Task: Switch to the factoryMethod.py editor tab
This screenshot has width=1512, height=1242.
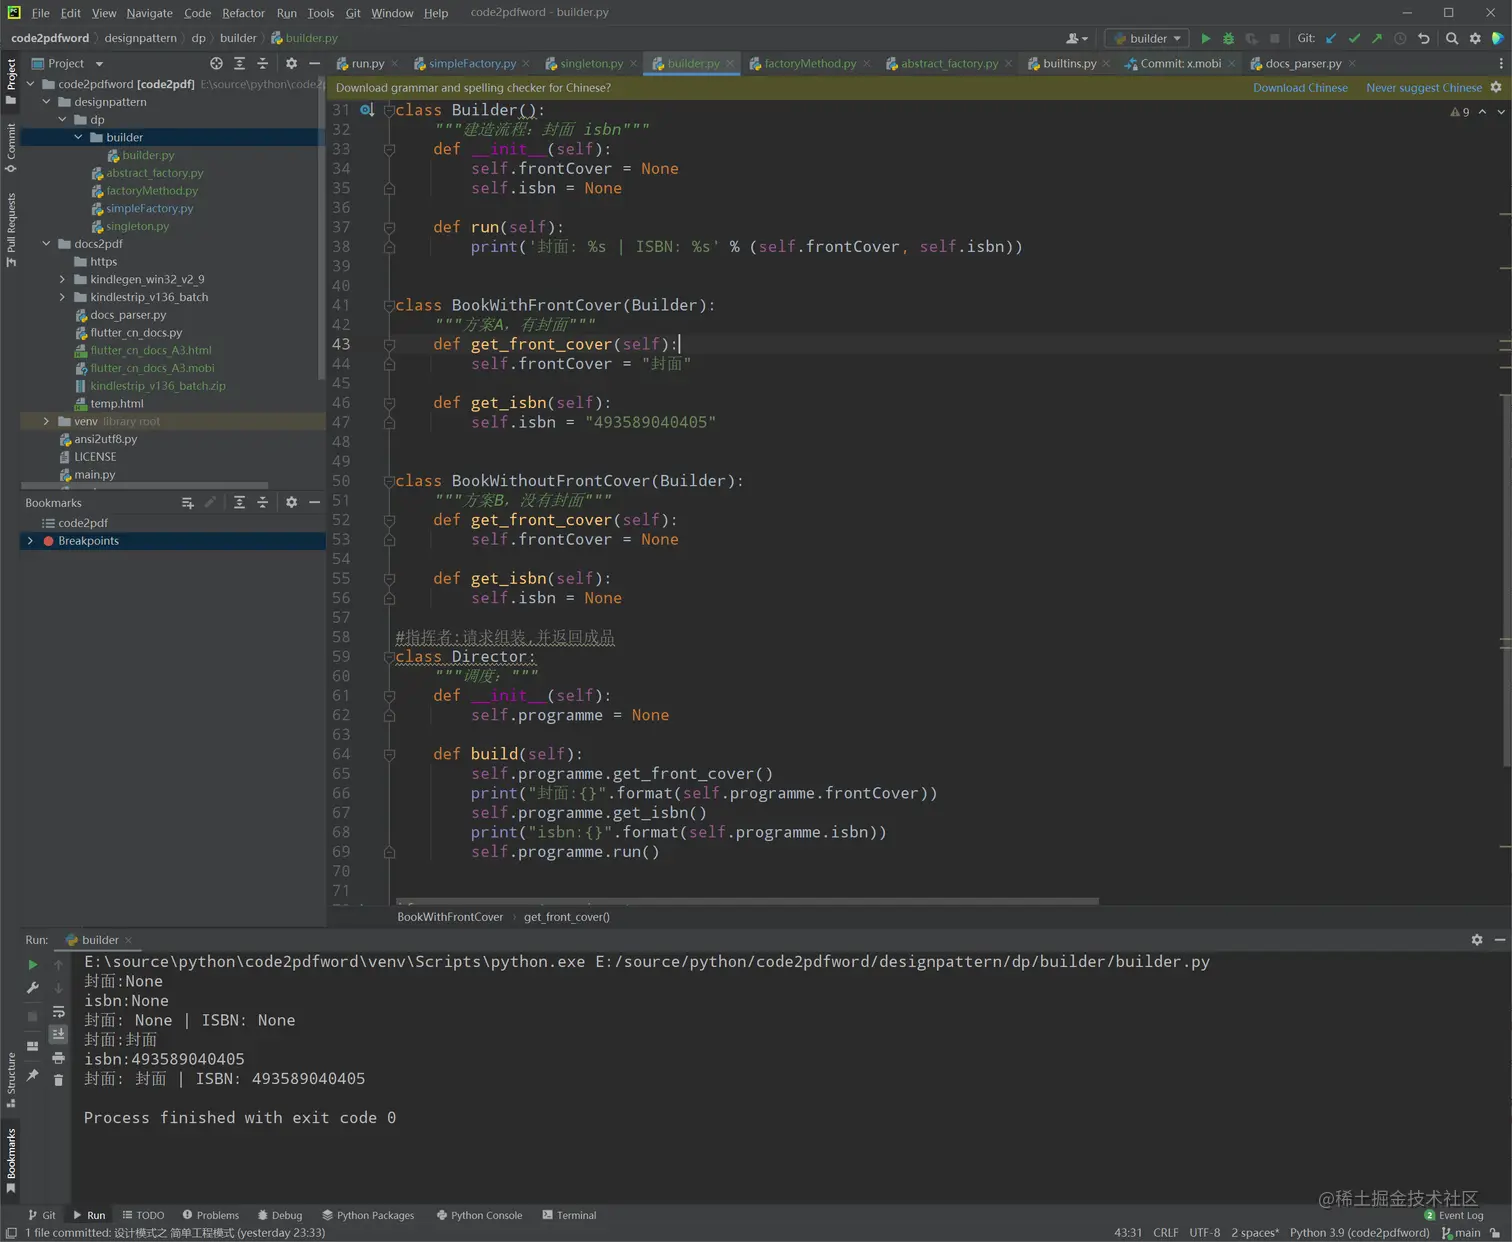Action: (x=809, y=63)
